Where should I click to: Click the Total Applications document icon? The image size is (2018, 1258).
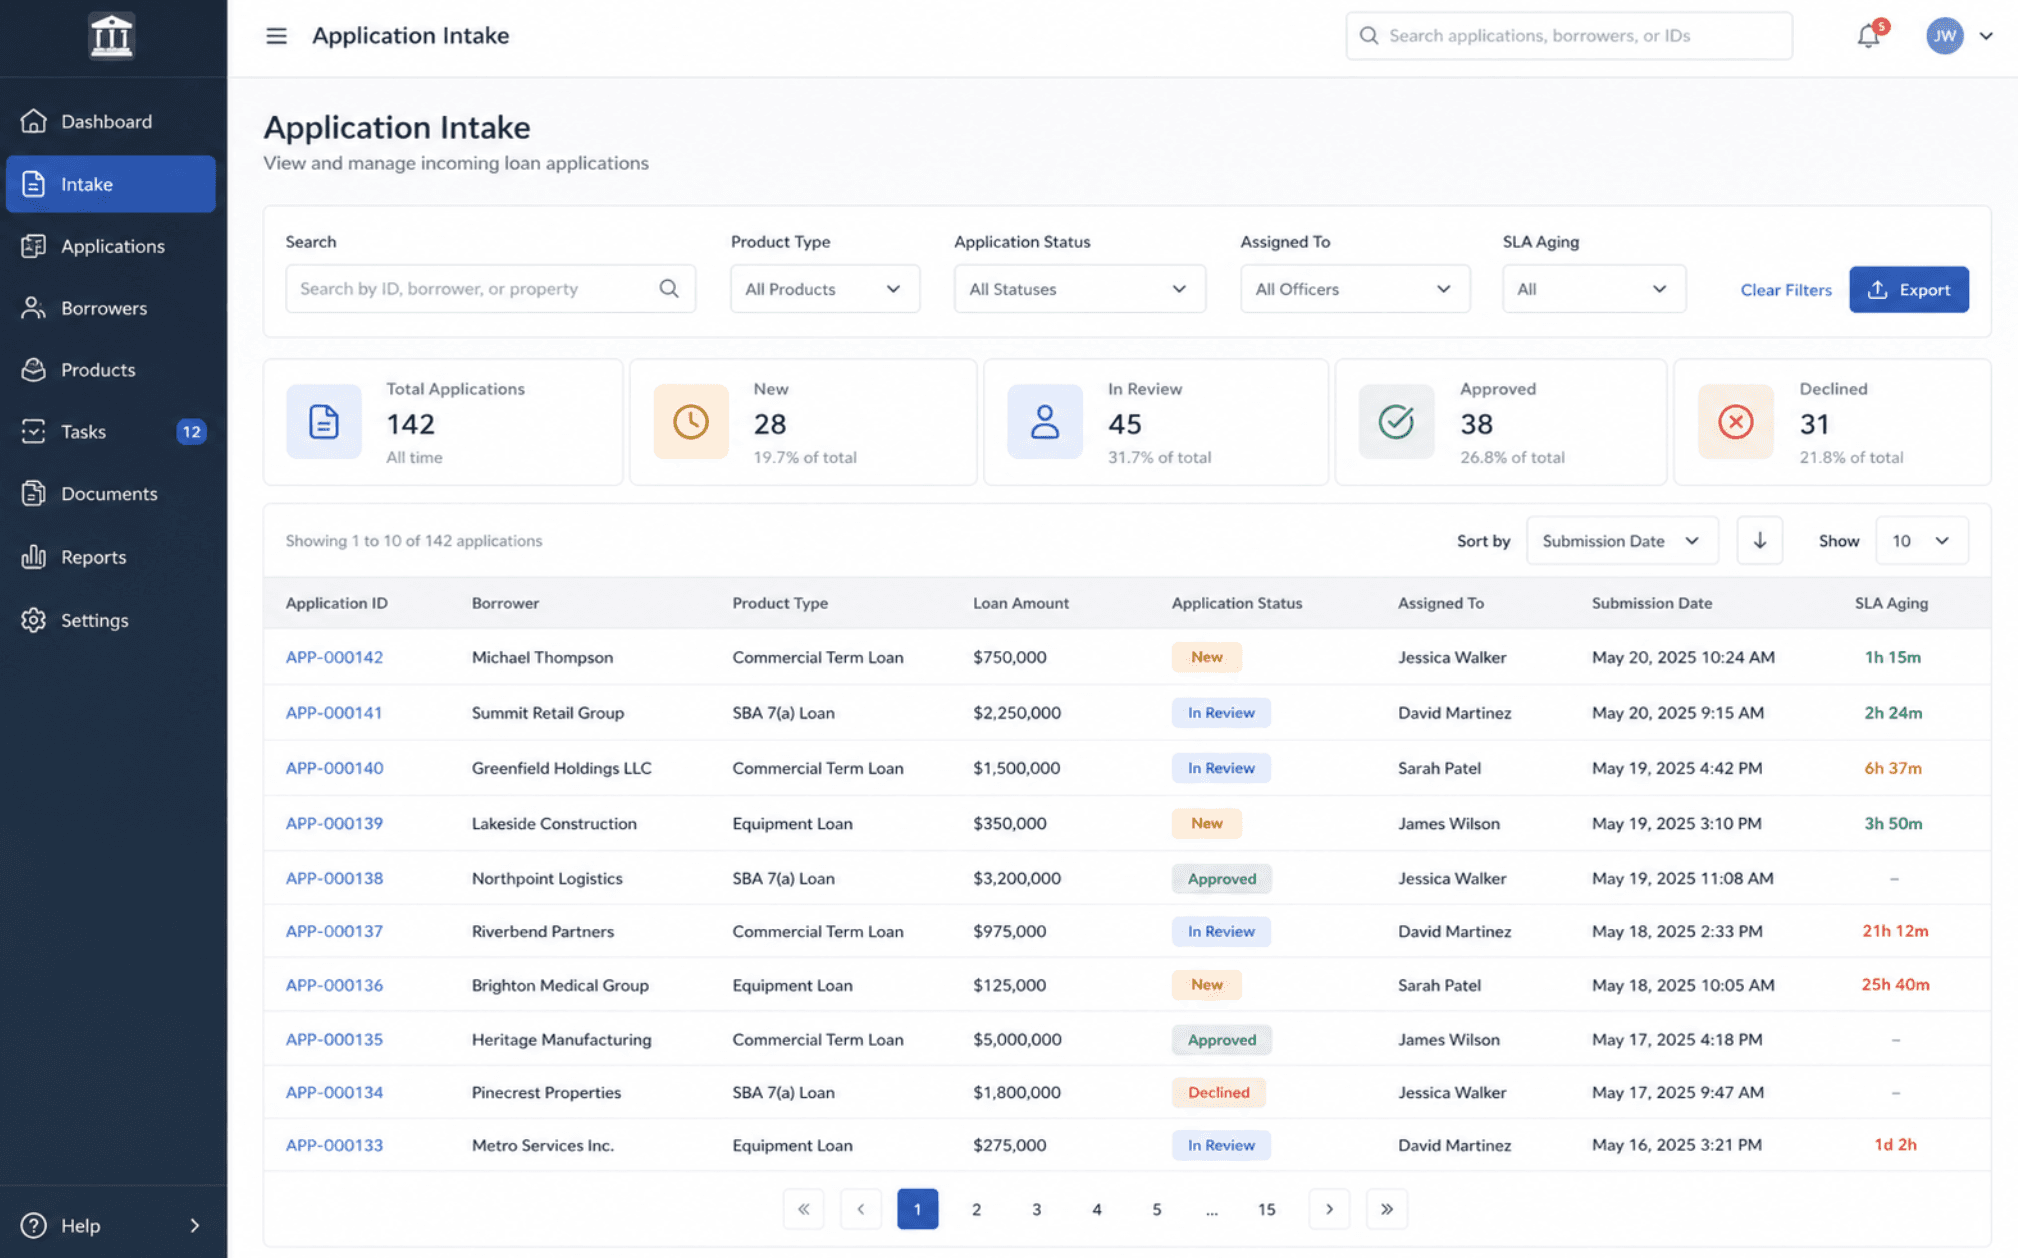[x=323, y=422]
